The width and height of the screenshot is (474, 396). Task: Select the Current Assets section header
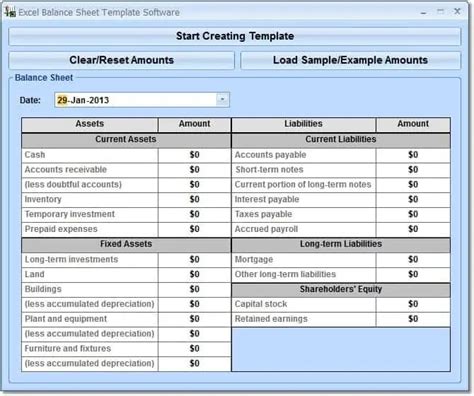(126, 140)
